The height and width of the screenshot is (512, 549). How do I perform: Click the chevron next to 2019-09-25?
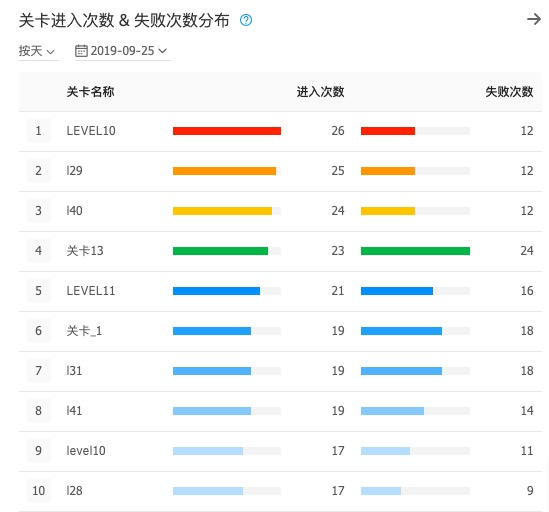(162, 51)
